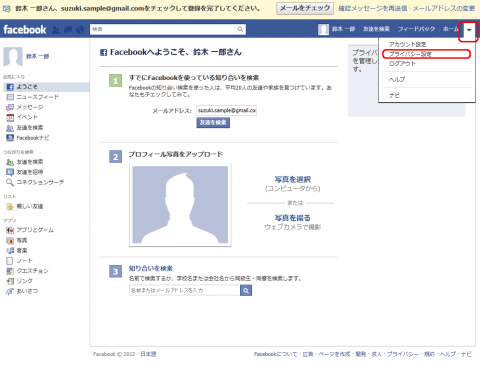Screen dimensions: 480x369
Task: Open 友達を検索 under the お気に入り section
Action: [30, 128]
